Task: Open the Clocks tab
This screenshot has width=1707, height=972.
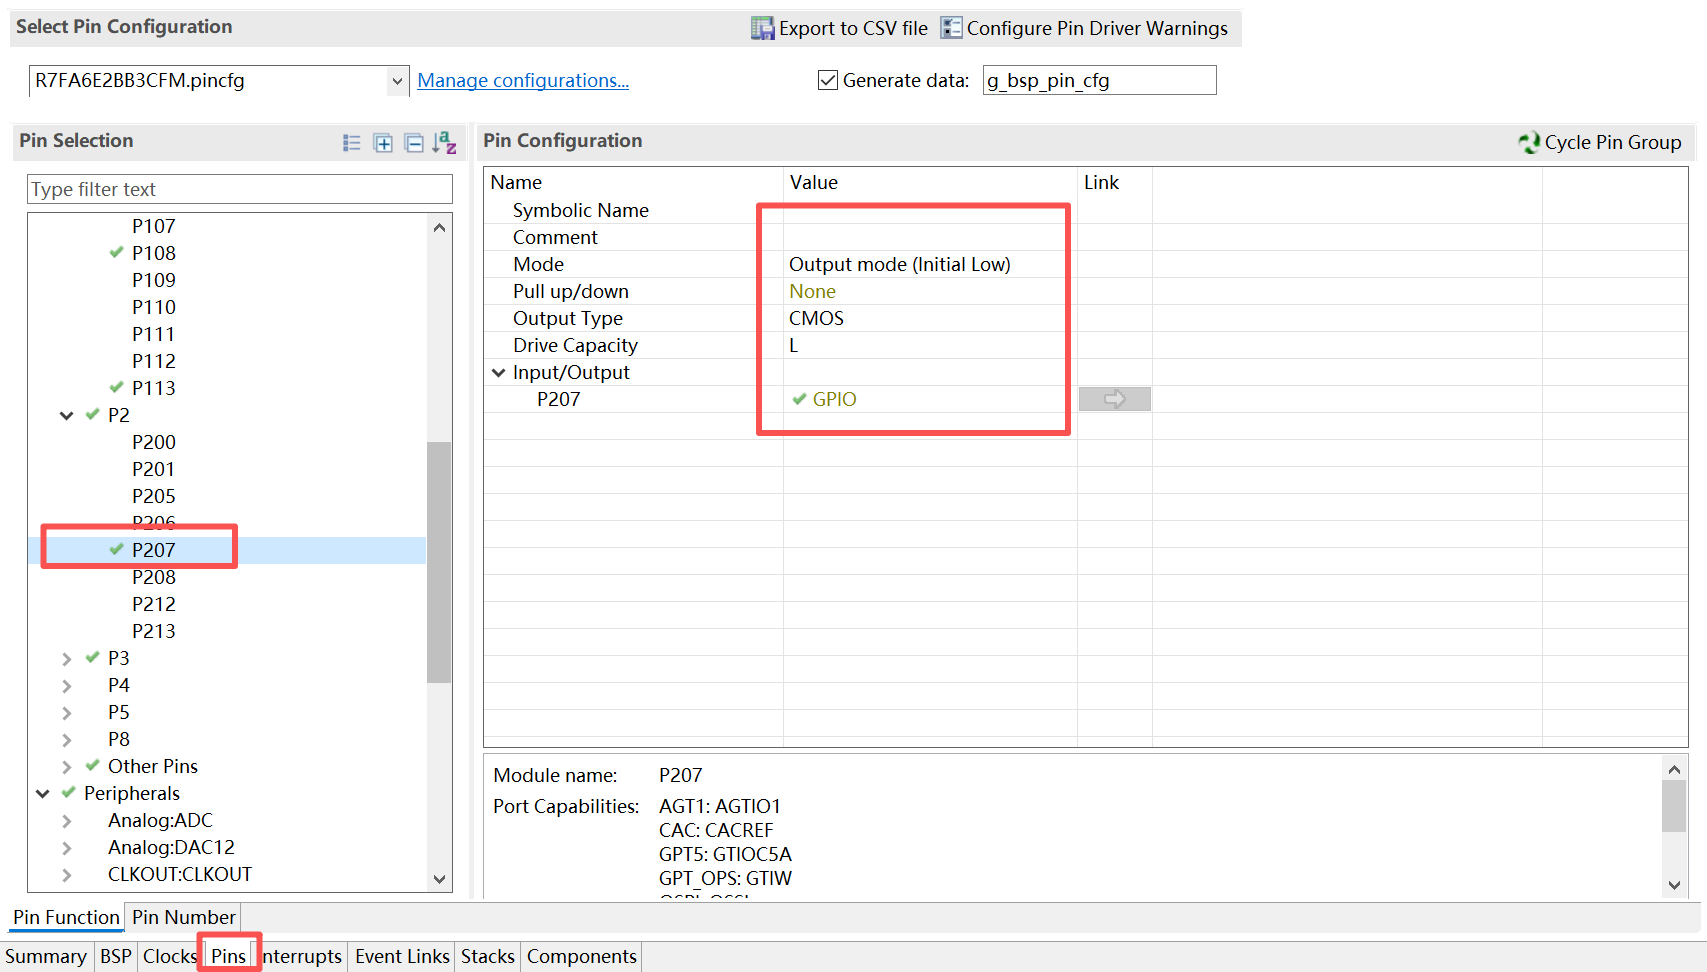Action: click(x=169, y=956)
